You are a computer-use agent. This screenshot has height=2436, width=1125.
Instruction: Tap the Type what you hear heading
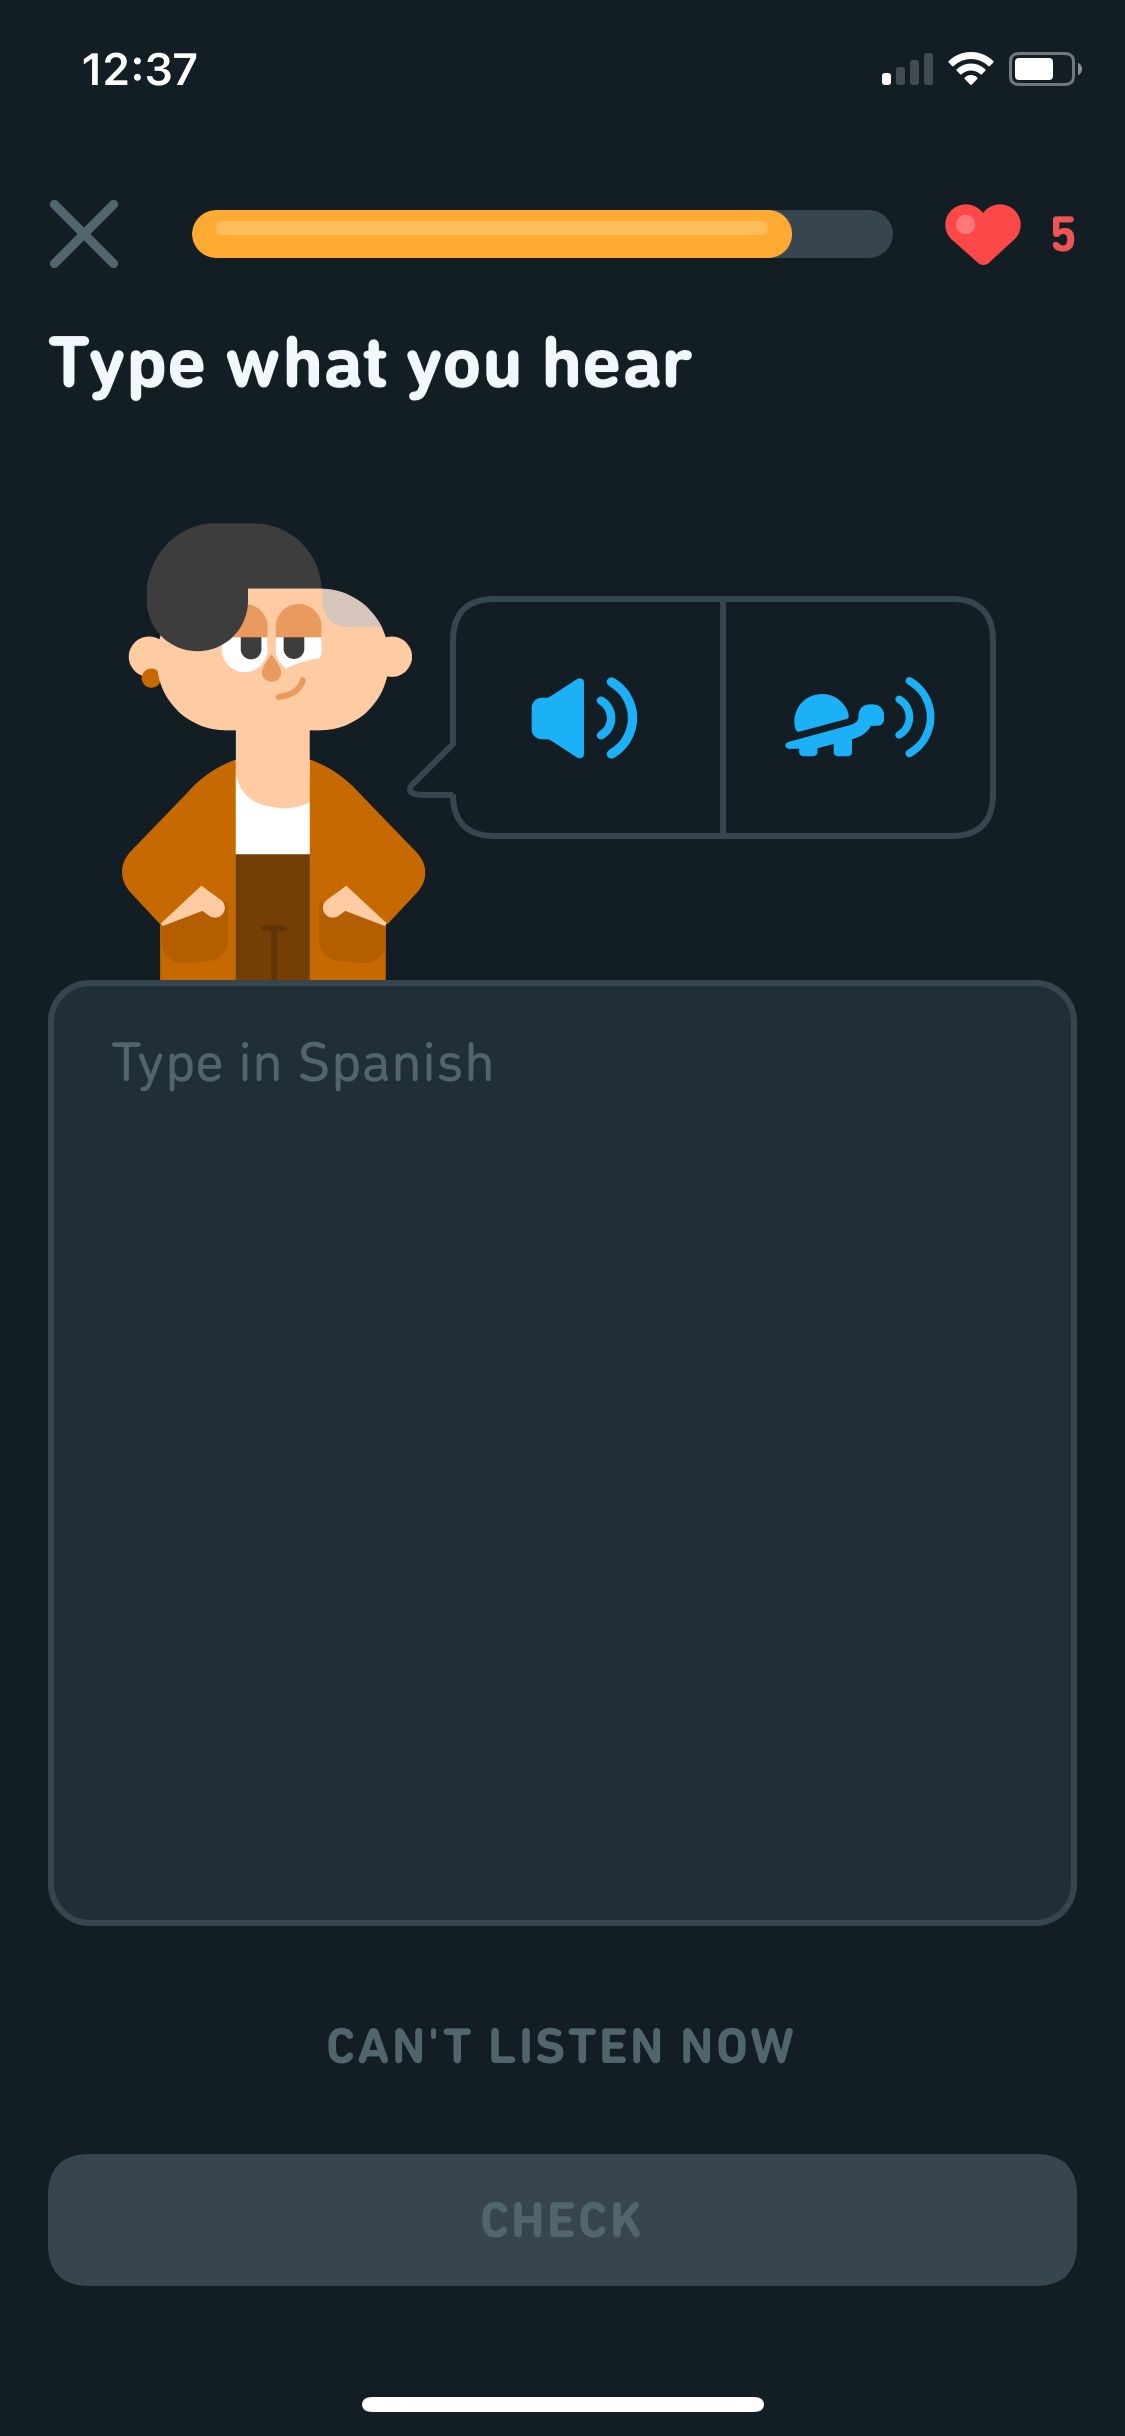370,364
